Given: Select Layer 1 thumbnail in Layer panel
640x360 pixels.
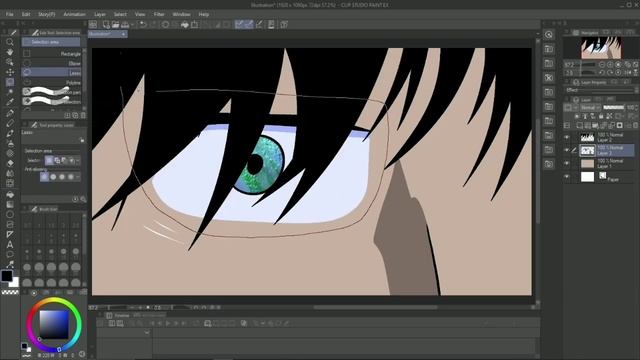Looking at the screenshot, I should pyautogui.click(x=587, y=164).
